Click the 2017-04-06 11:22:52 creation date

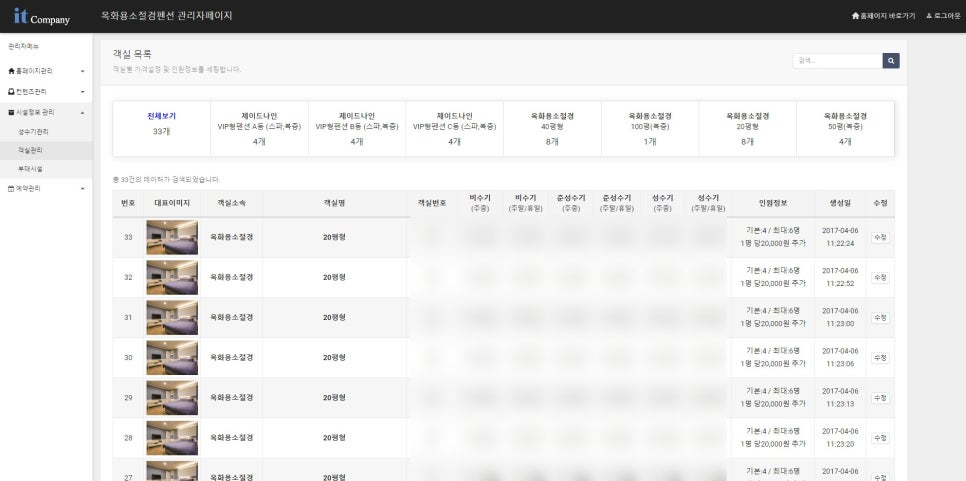click(x=840, y=277)
